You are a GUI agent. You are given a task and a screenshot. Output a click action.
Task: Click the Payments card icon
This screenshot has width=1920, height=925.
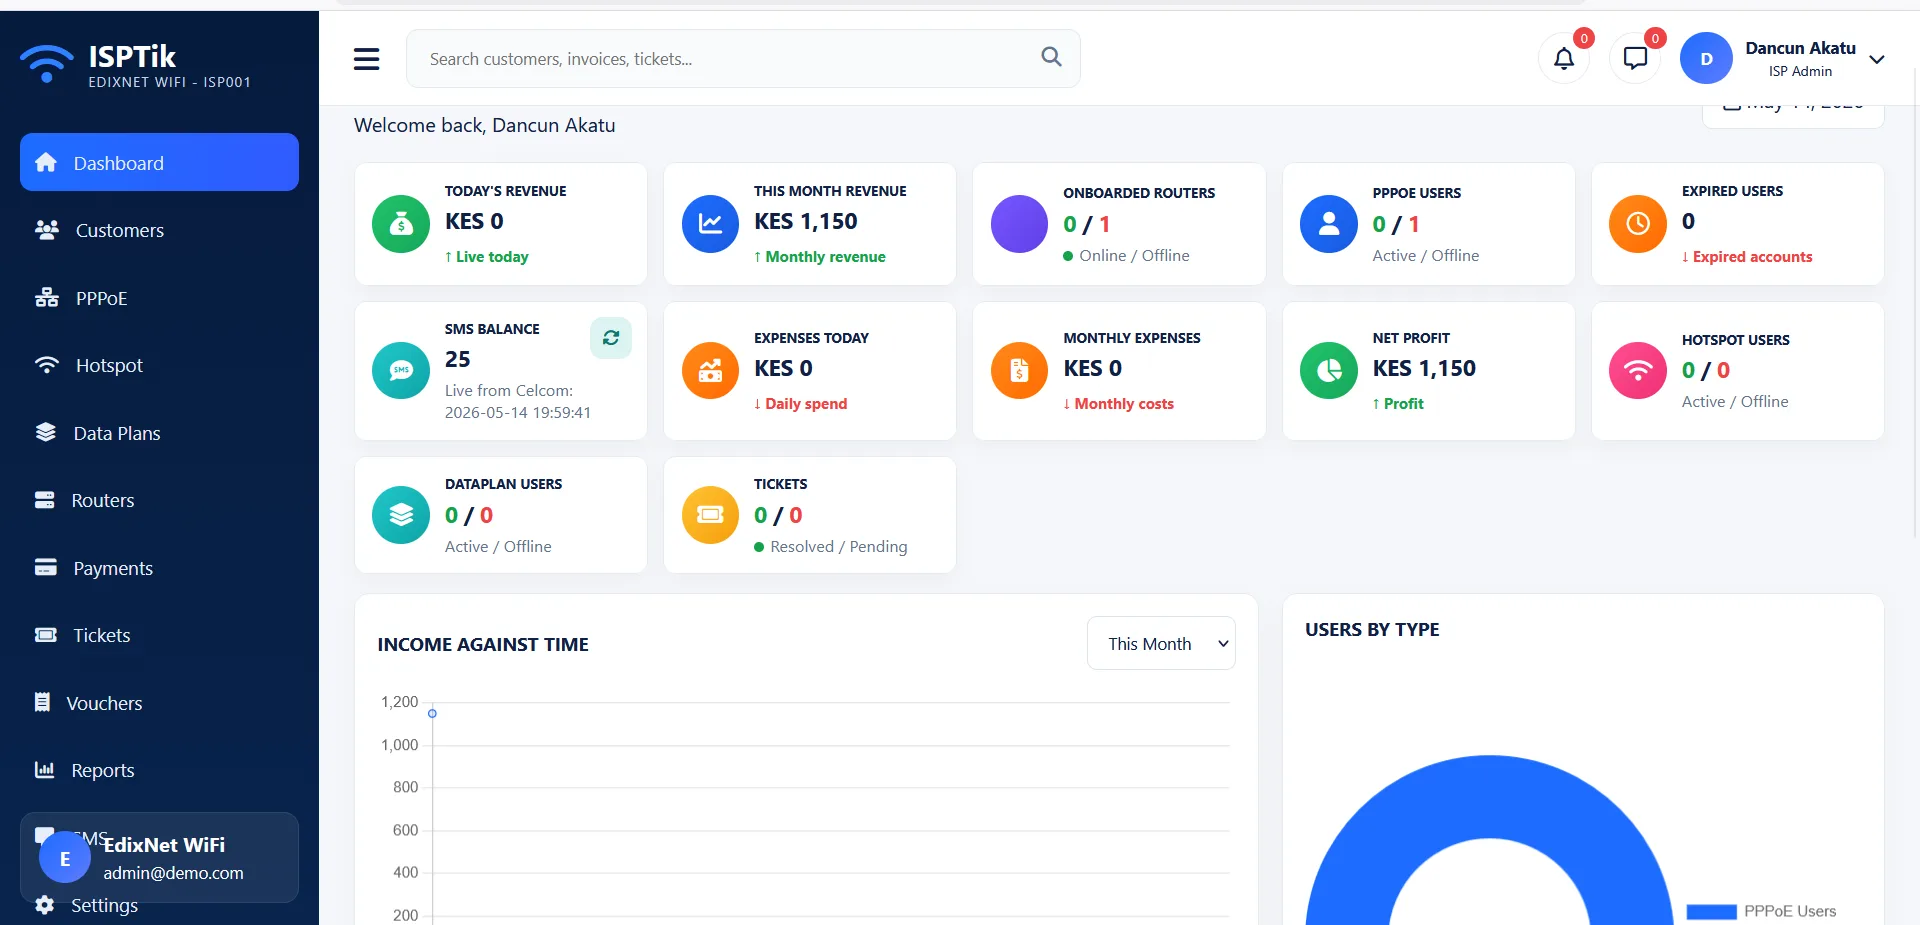[45, 568]
